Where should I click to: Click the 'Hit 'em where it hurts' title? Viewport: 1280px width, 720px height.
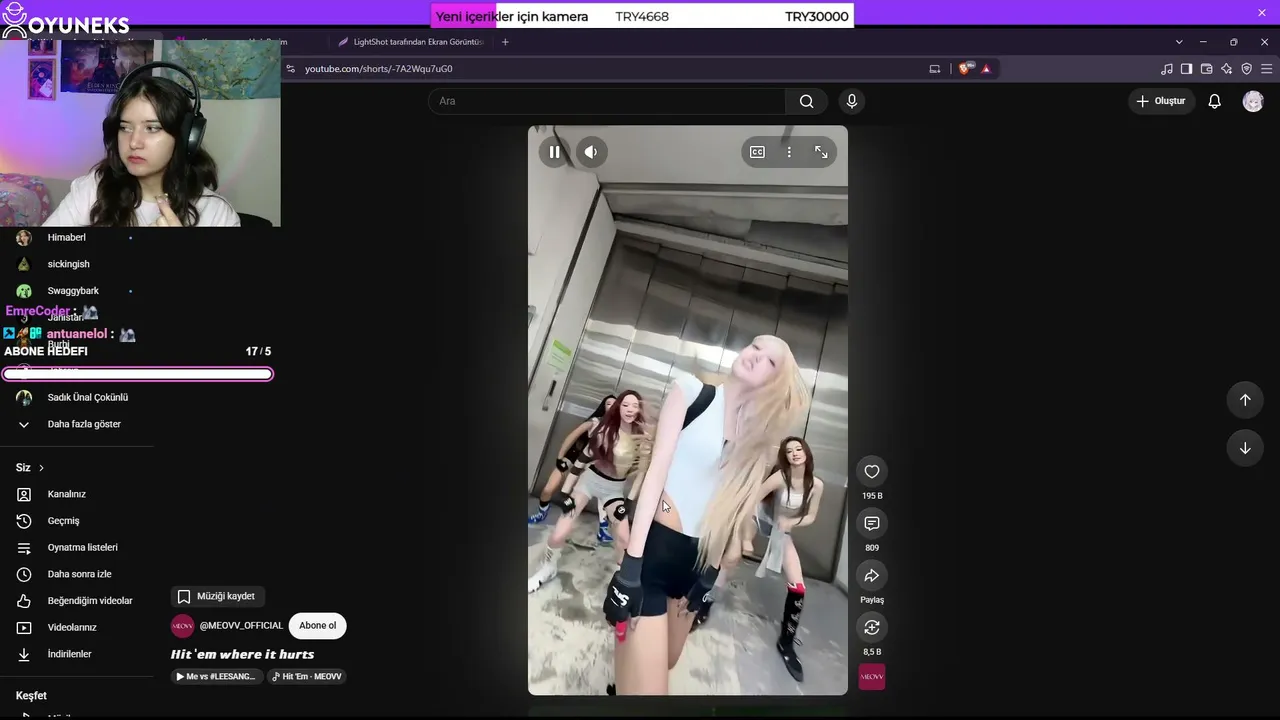coord(243,654)
